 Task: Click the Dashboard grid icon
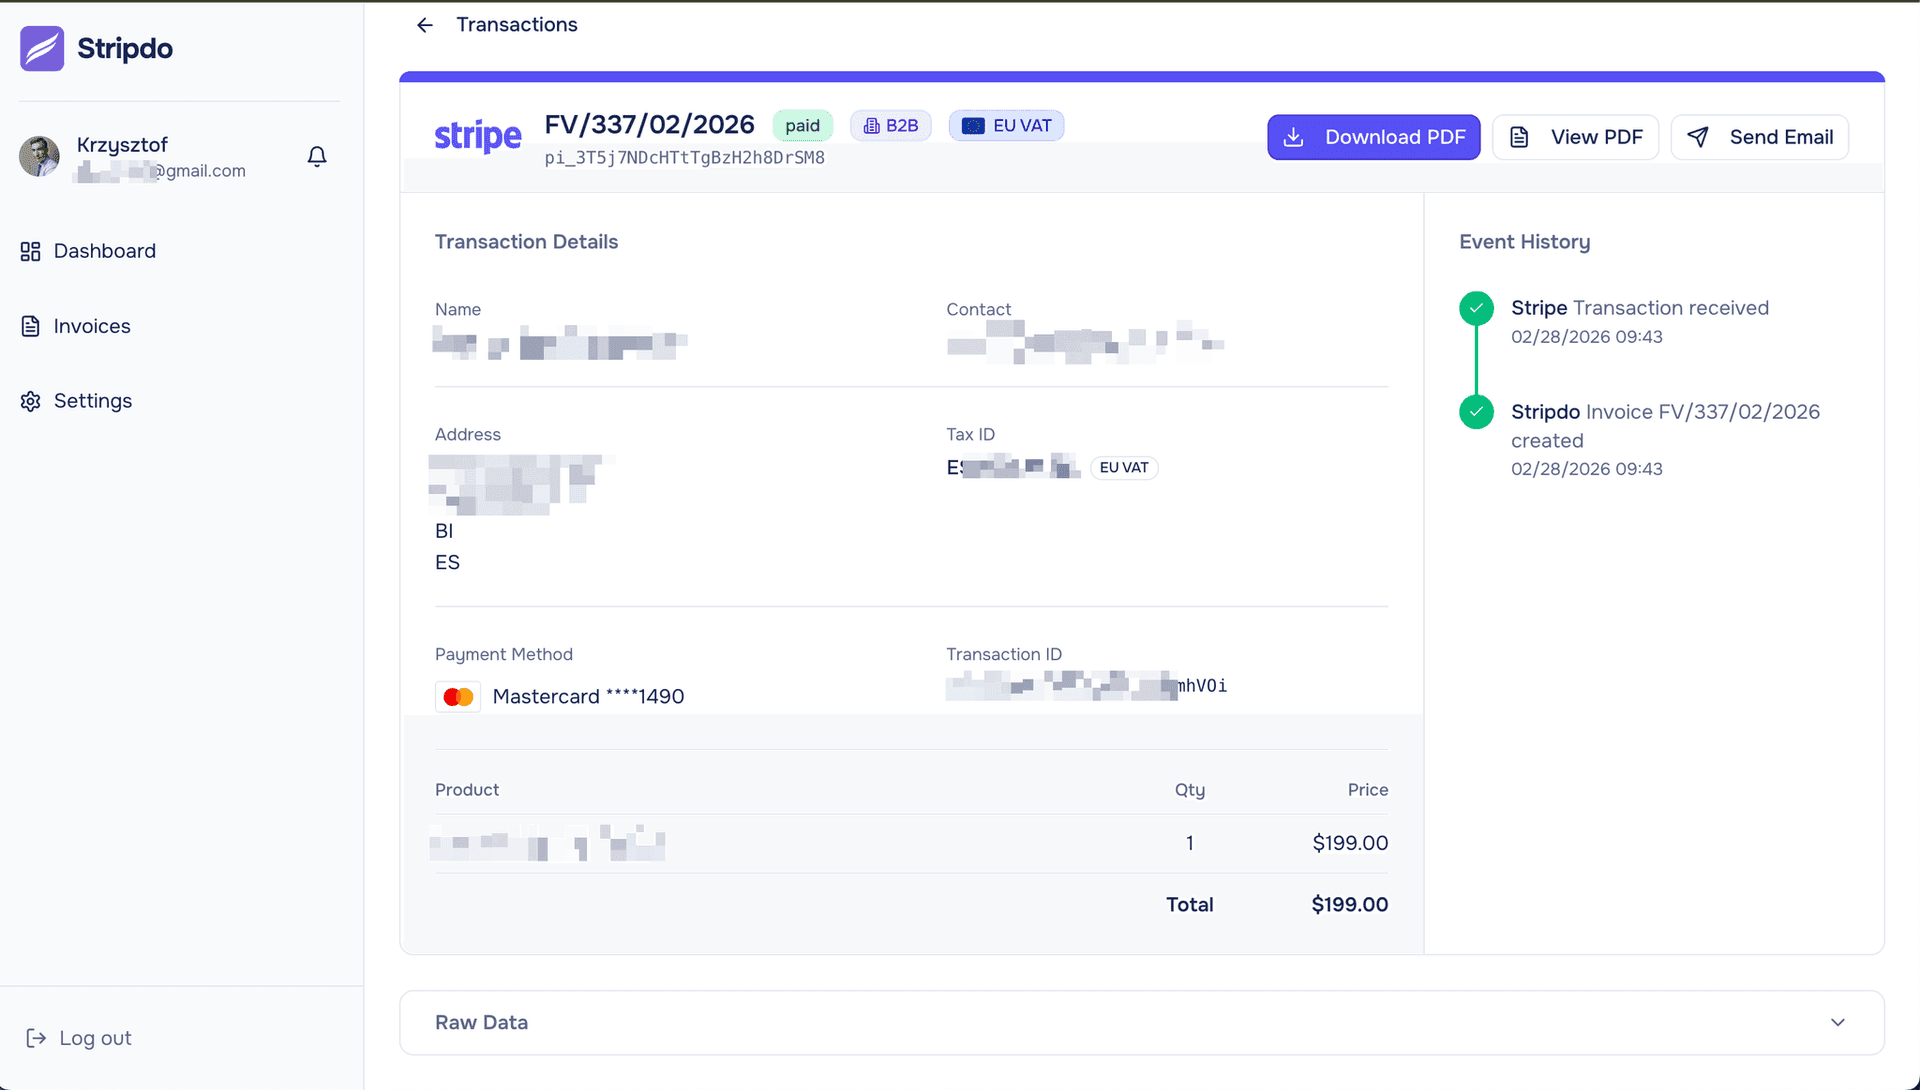pyautogui.click(x=31, y=251)
